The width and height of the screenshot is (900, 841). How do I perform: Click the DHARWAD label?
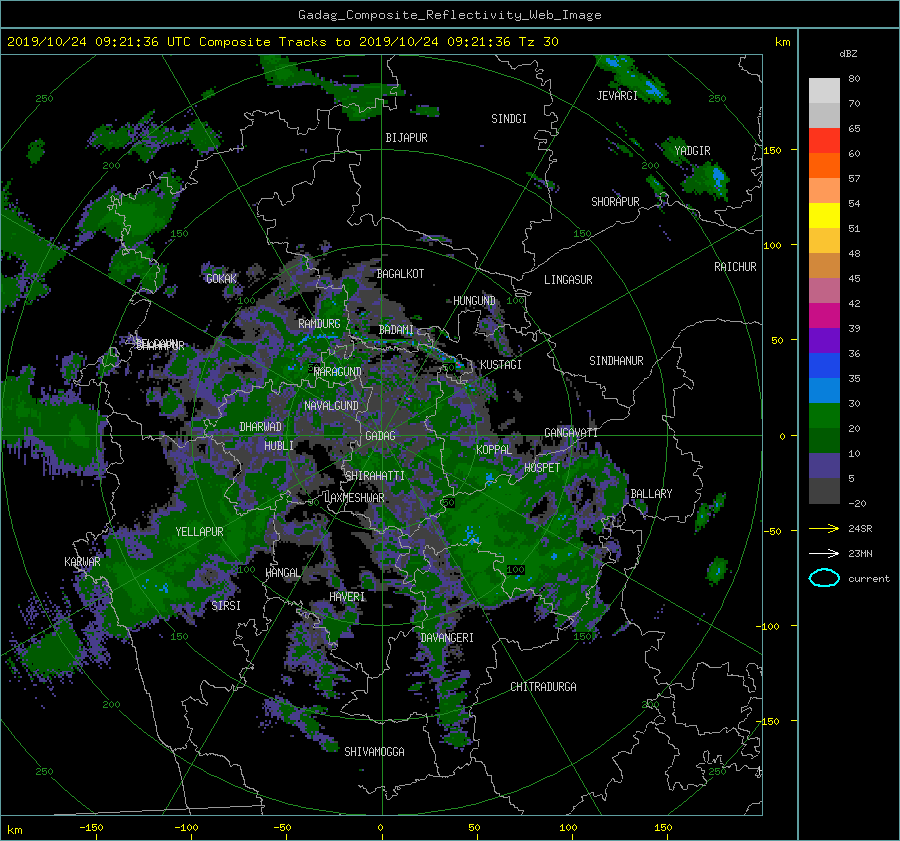click(x=261, y=427)
